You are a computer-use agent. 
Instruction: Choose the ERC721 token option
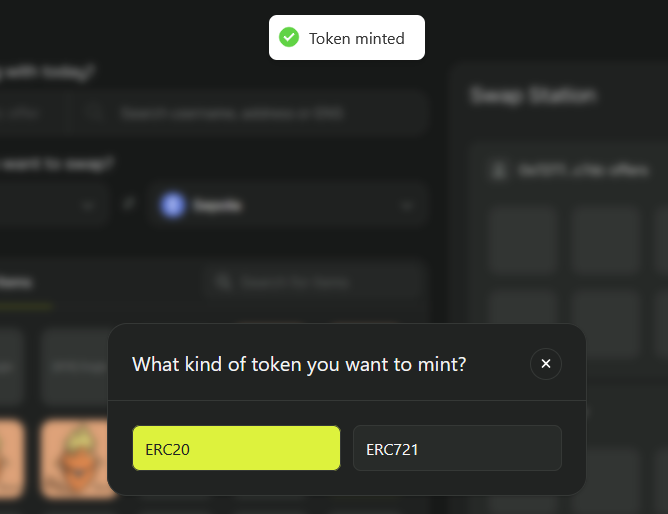pyautogui.click(x=457, y=448)
